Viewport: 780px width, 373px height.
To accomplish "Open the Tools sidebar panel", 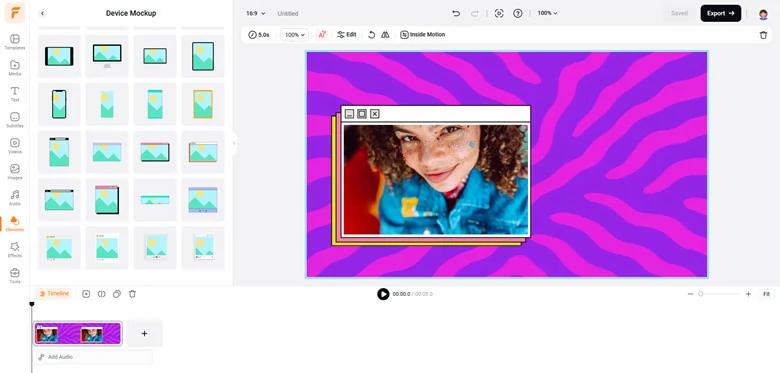I will [14, 275].
